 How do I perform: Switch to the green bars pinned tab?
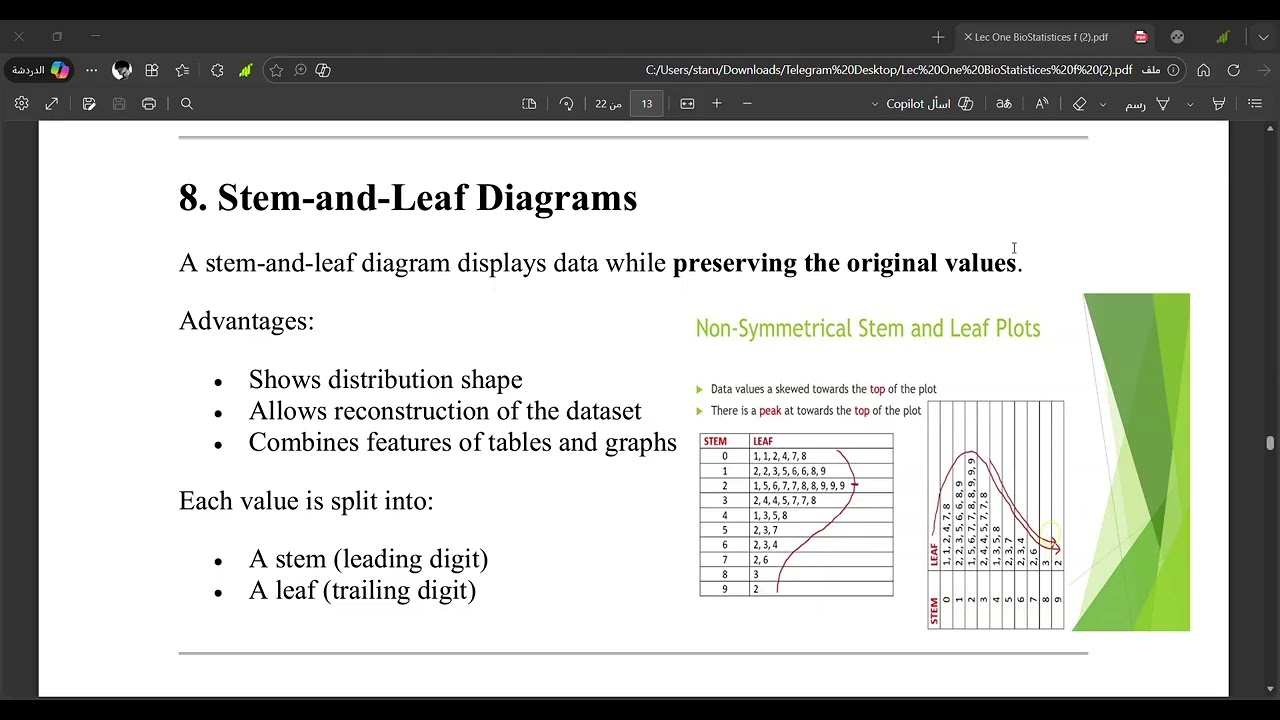click(1222, 37)
